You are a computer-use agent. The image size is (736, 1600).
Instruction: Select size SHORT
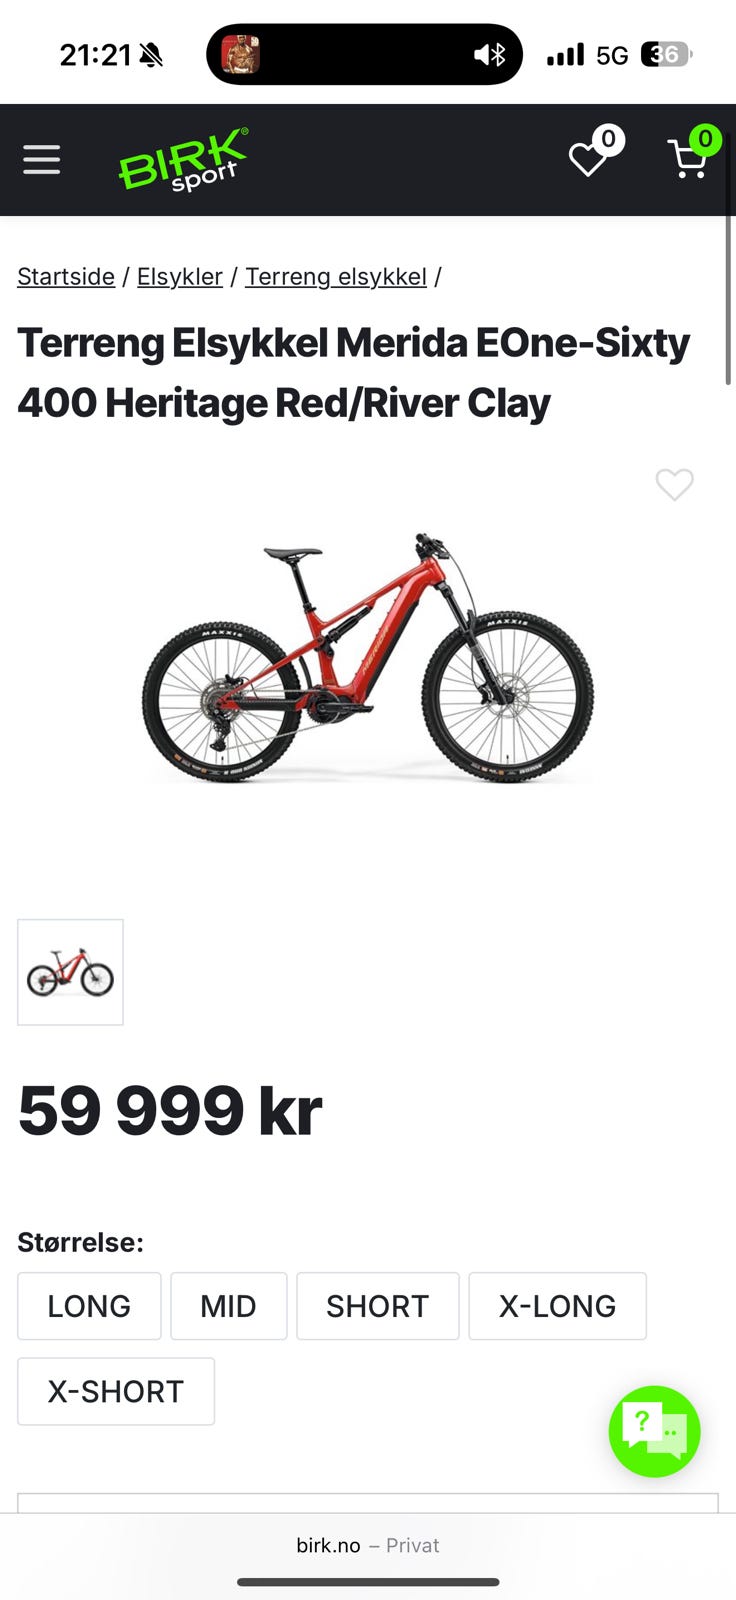[x=377, y=1306]
